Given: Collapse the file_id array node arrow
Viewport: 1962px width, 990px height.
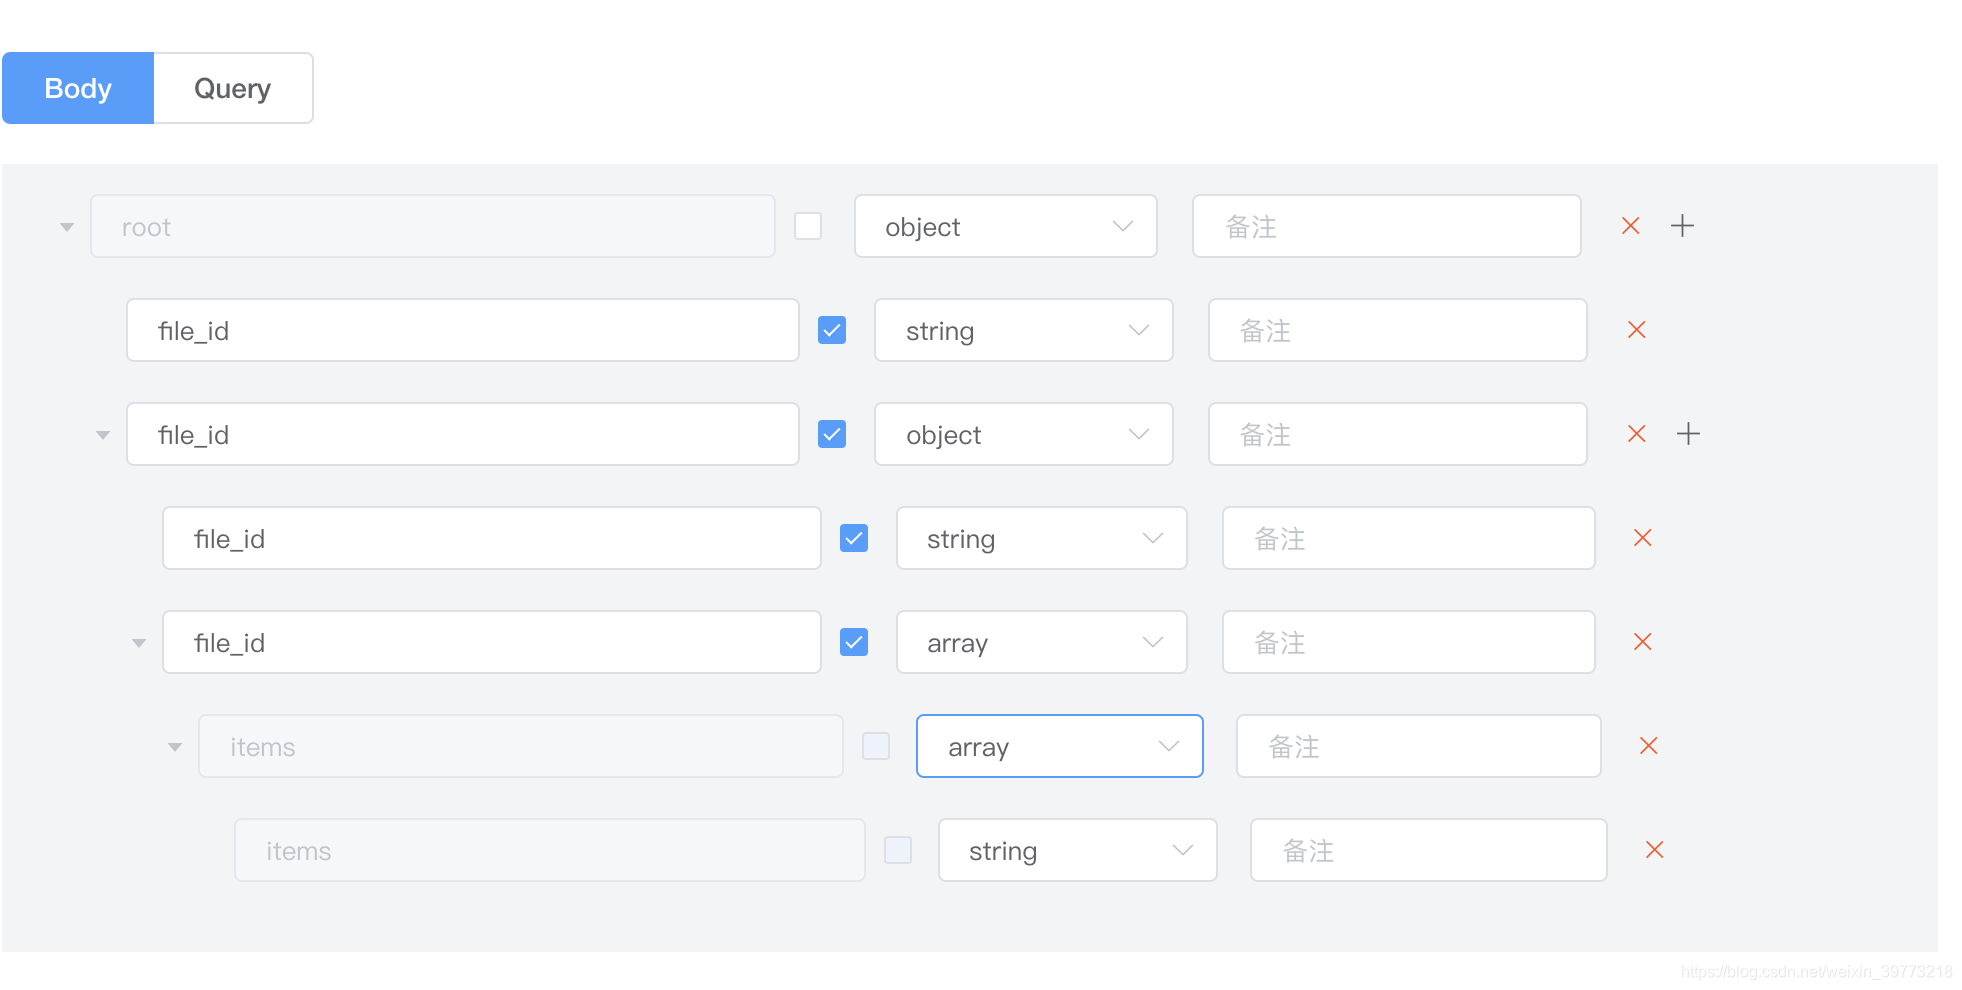Looking at the screenshot, I should (139, 643).
